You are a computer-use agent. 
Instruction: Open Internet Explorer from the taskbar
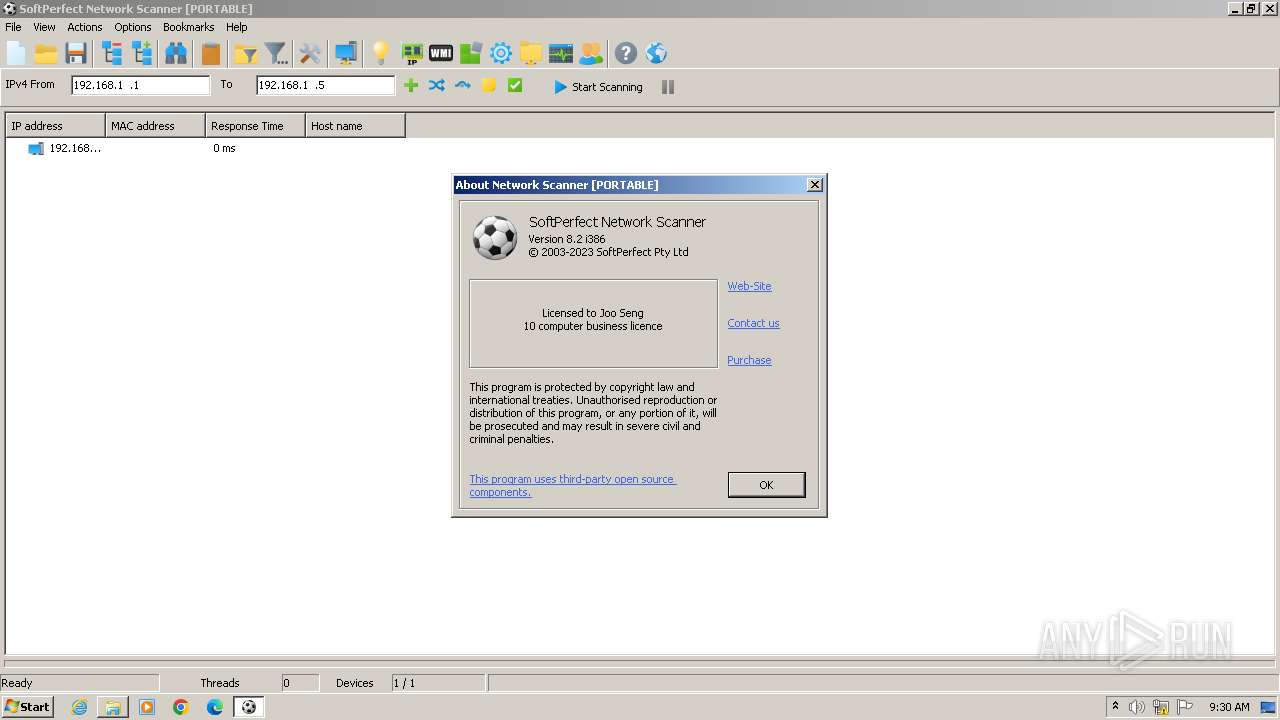pyautogui.click(x=79, y=707)
